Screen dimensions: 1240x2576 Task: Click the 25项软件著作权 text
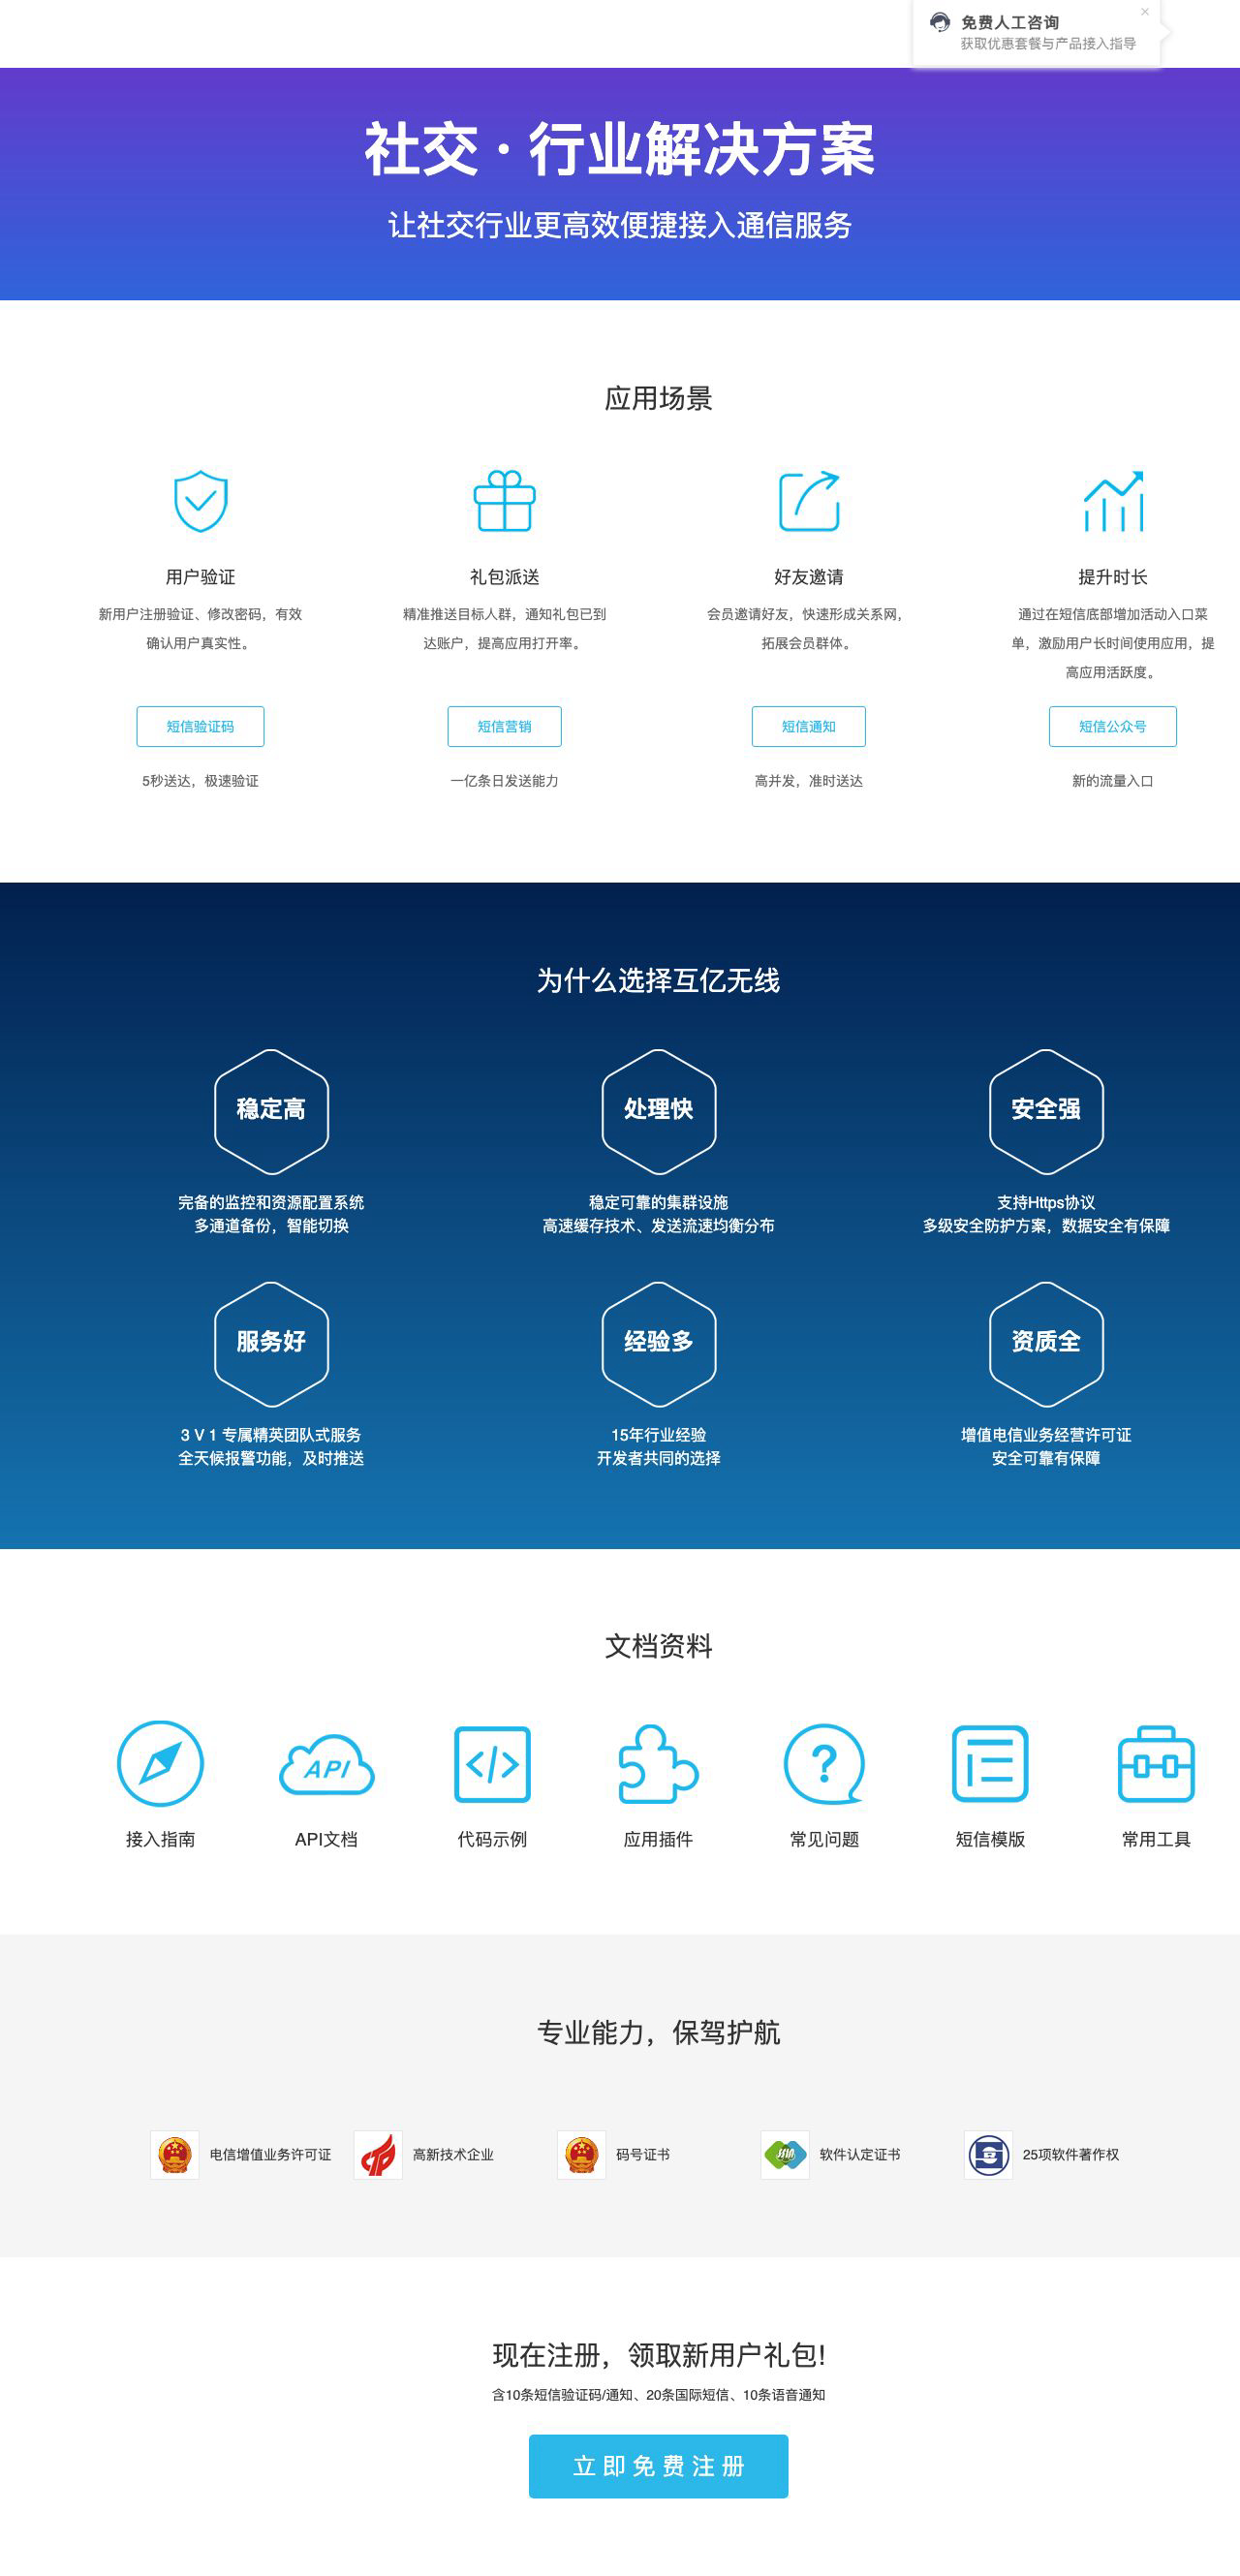tap(1070, 2155)
